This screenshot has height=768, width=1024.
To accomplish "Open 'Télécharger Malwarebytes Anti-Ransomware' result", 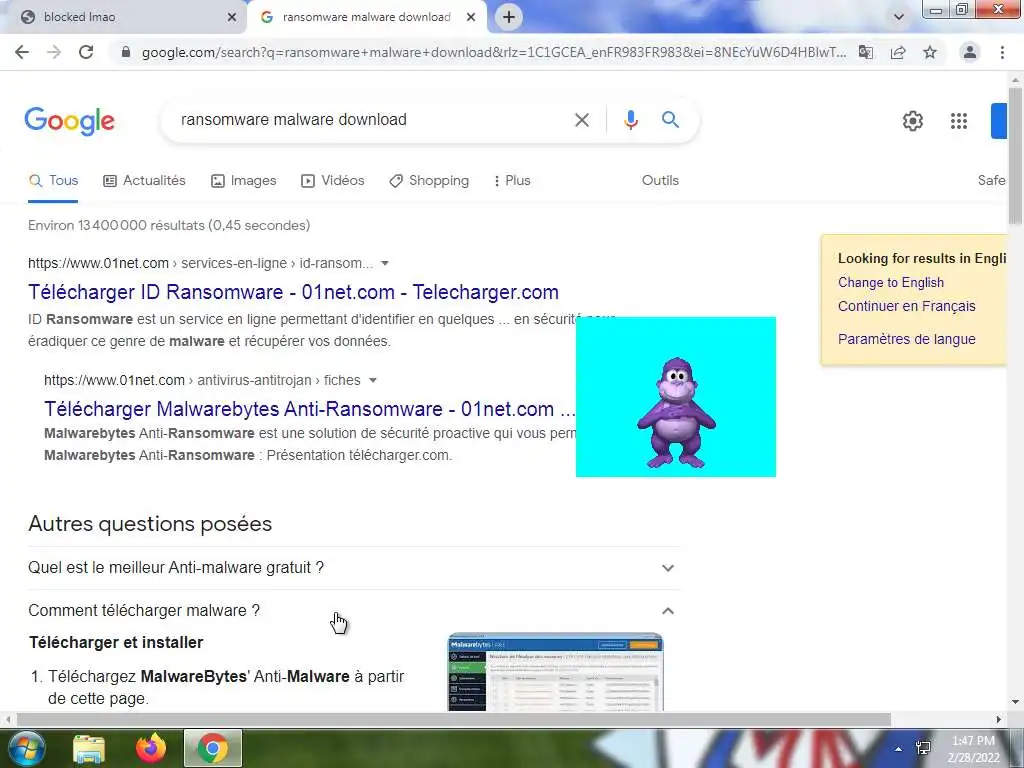I will (310, 409).
